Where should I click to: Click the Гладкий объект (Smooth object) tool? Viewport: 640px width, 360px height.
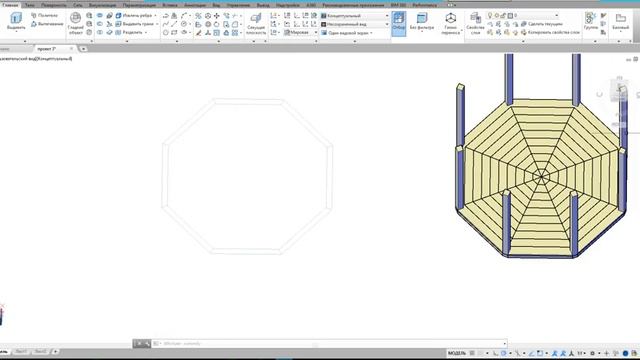point(76,23)
